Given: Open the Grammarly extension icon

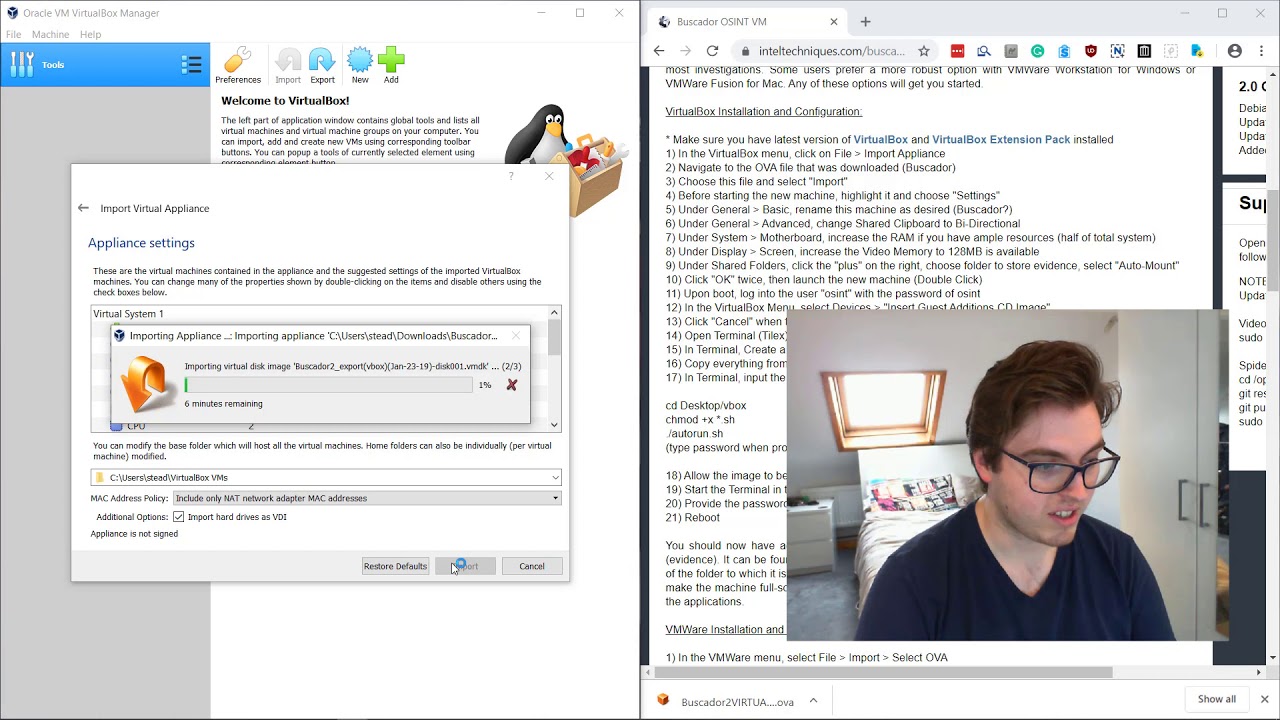Looking at the screenshot, I should pos(1038,51).
